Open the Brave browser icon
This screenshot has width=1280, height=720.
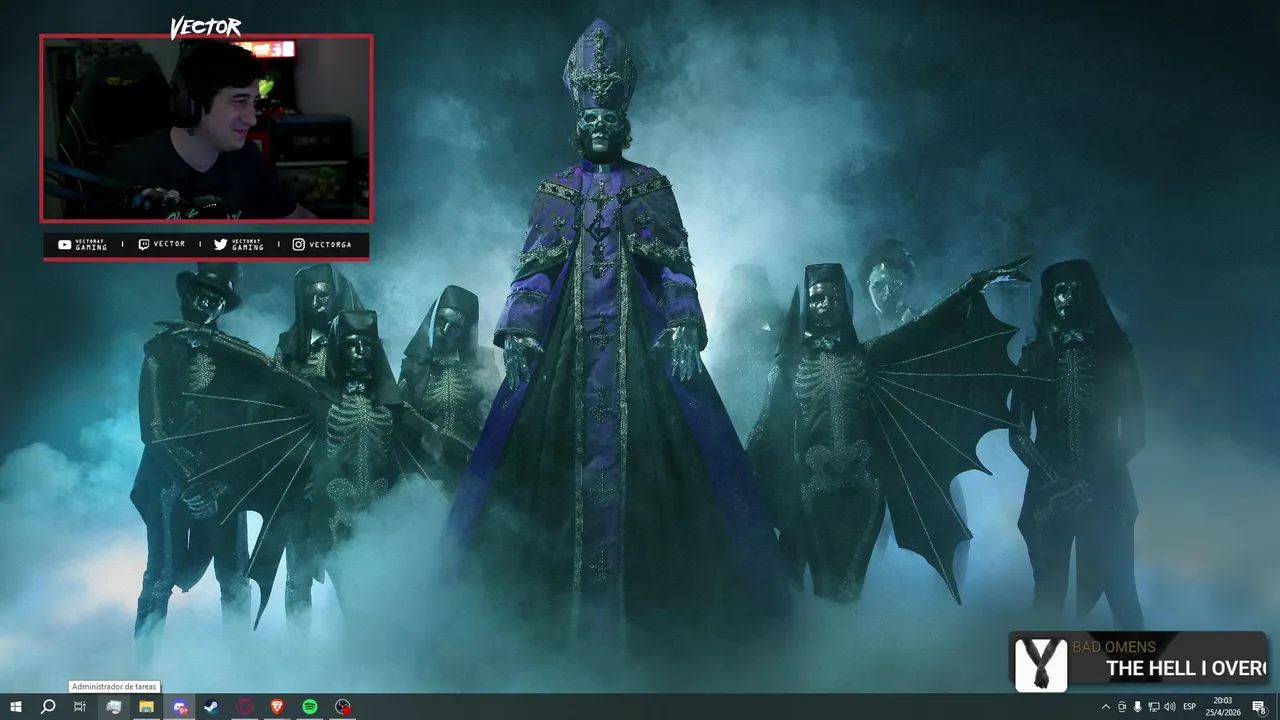[277, 707]
